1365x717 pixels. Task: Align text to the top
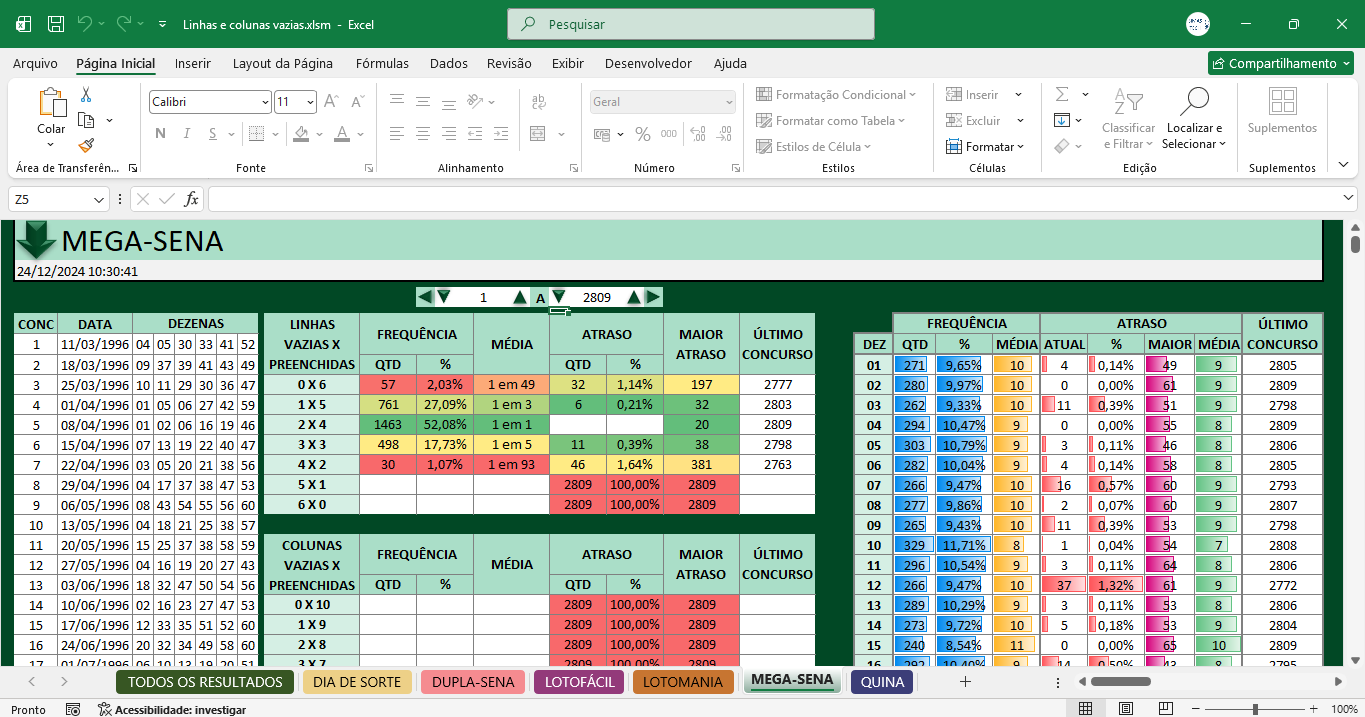(397, 101)
